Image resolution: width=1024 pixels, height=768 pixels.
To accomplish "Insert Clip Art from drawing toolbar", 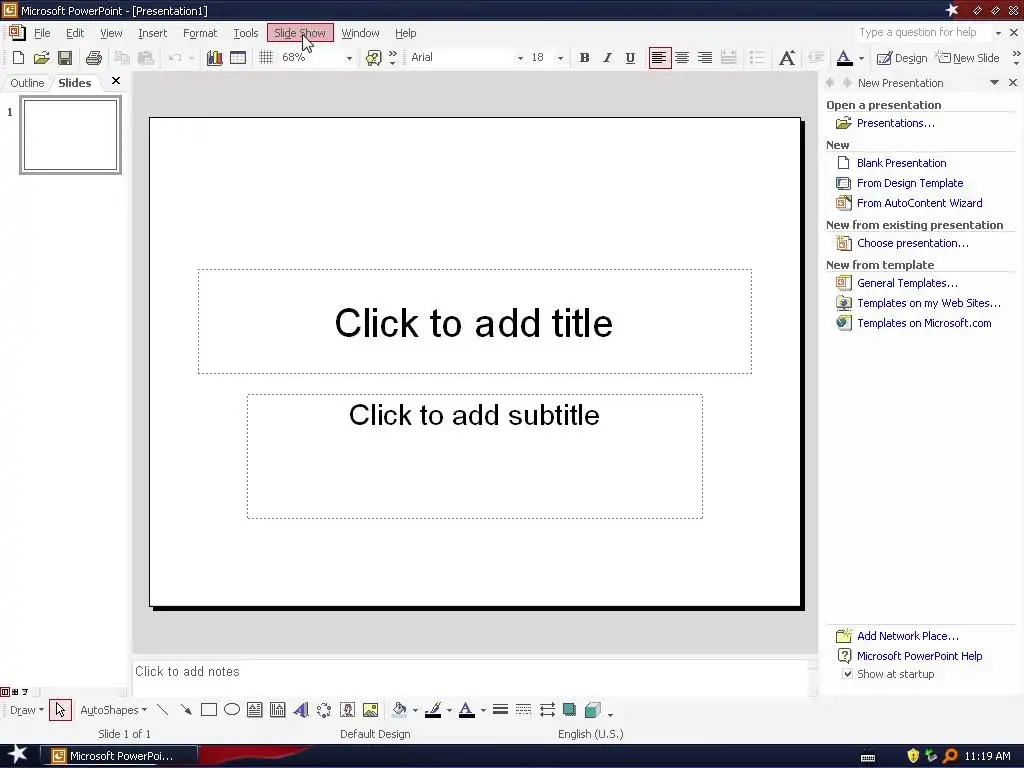I will pos(347,711).
